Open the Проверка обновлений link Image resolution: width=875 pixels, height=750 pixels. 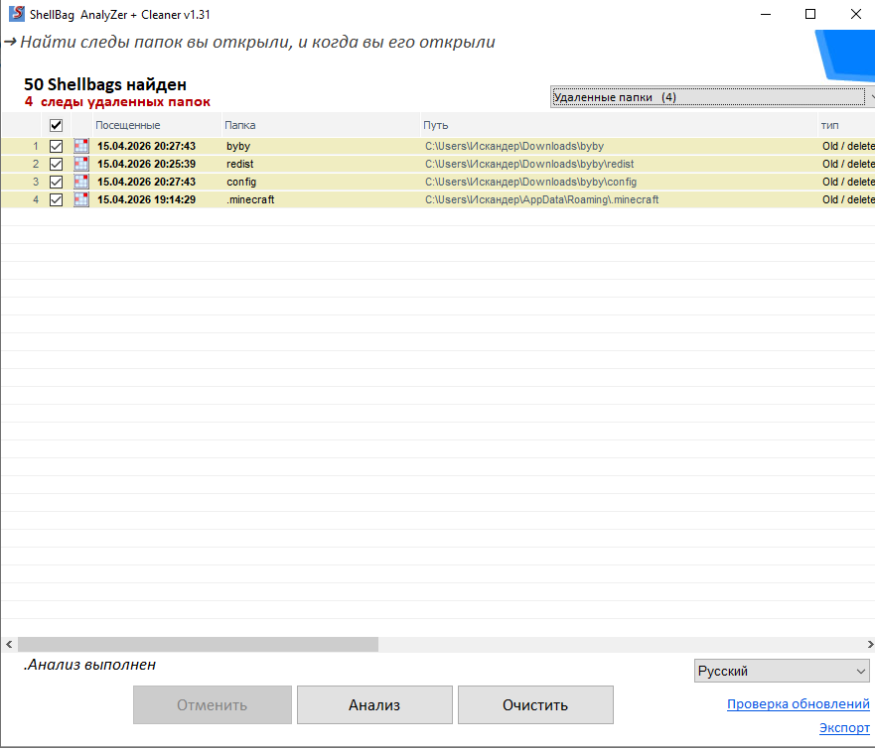pos(798,704)
